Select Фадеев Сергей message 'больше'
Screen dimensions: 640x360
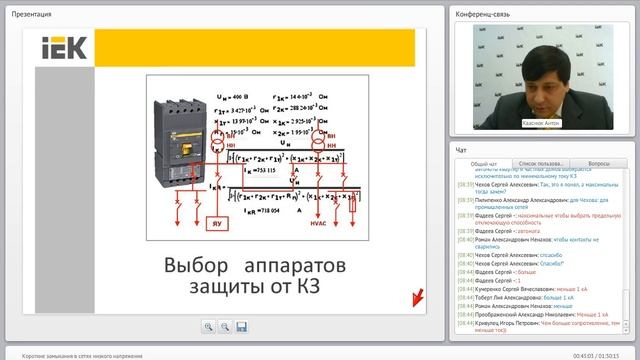(x=496, y=272)
